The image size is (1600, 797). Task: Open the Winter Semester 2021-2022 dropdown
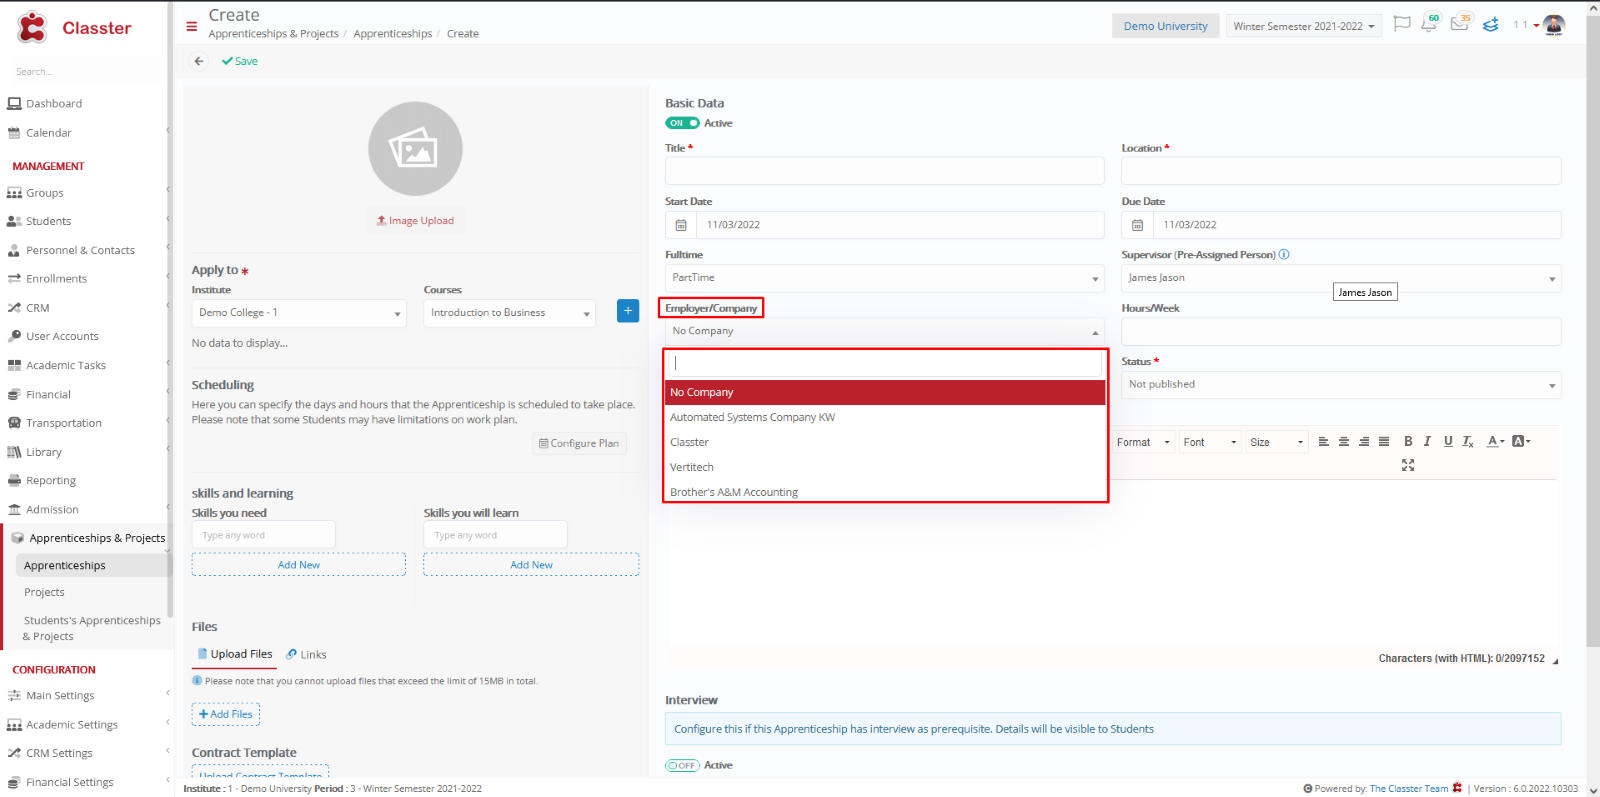pos(1304,26)
